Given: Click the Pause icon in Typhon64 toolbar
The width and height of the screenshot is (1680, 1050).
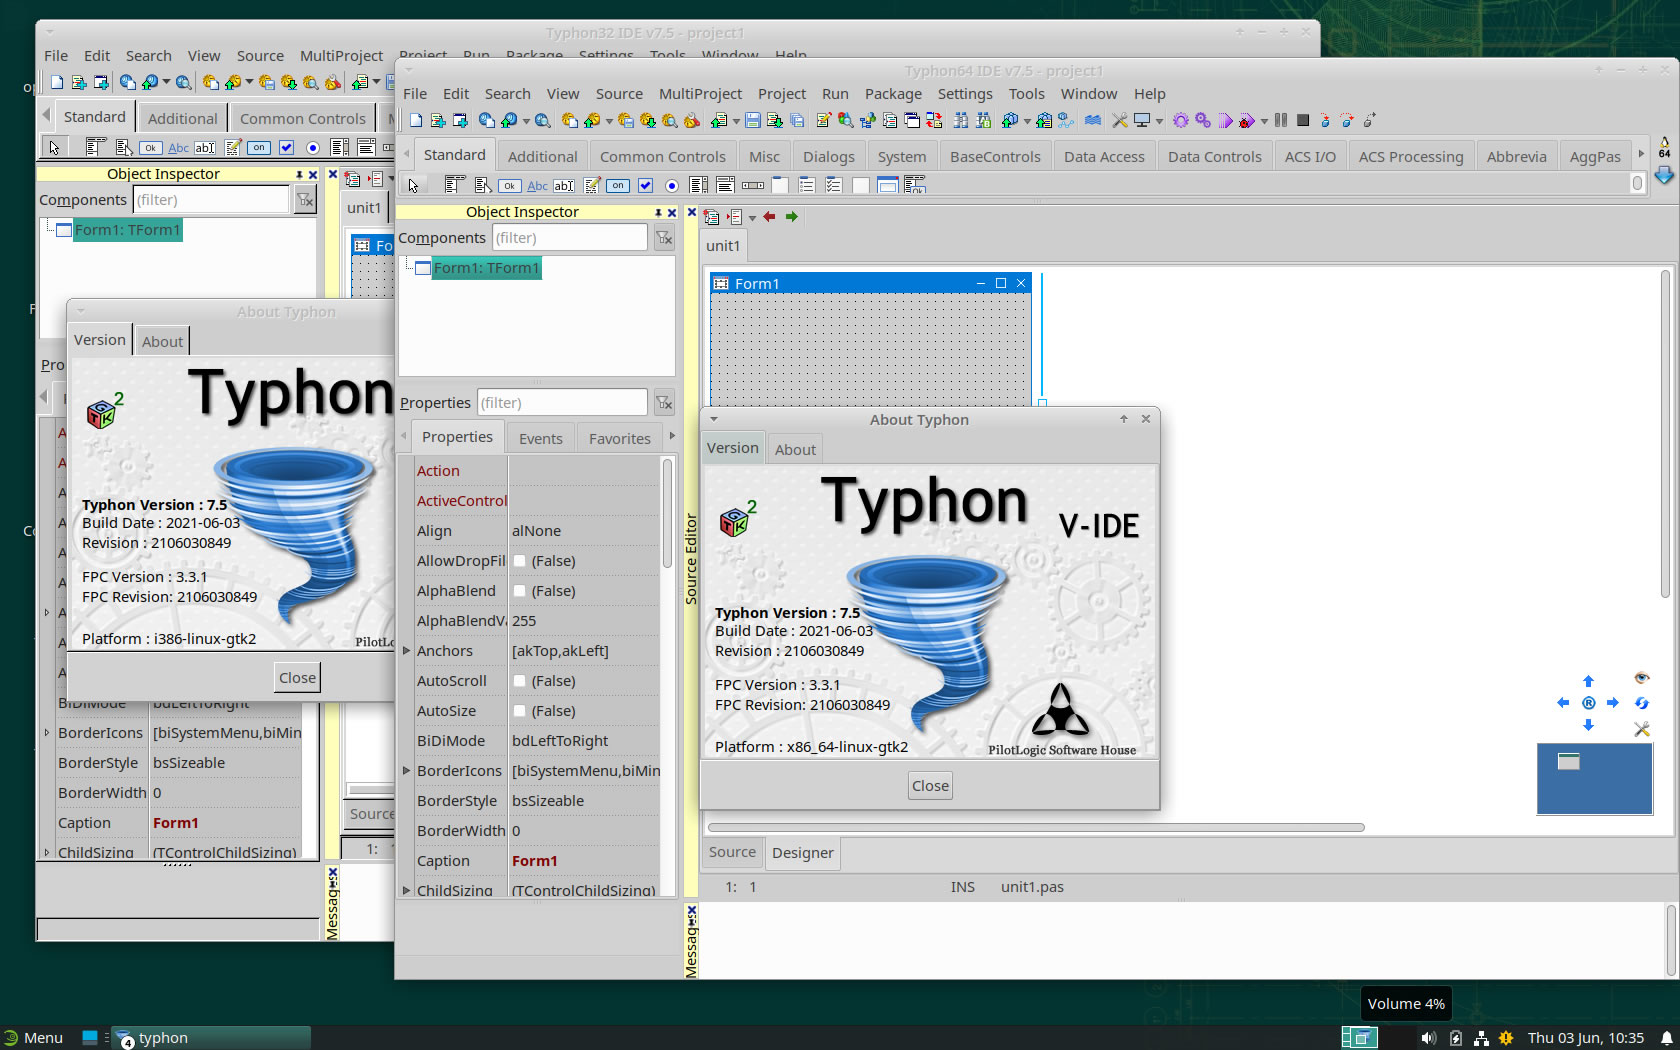Looking at the screenshot, I should [x=1281, y=120].
